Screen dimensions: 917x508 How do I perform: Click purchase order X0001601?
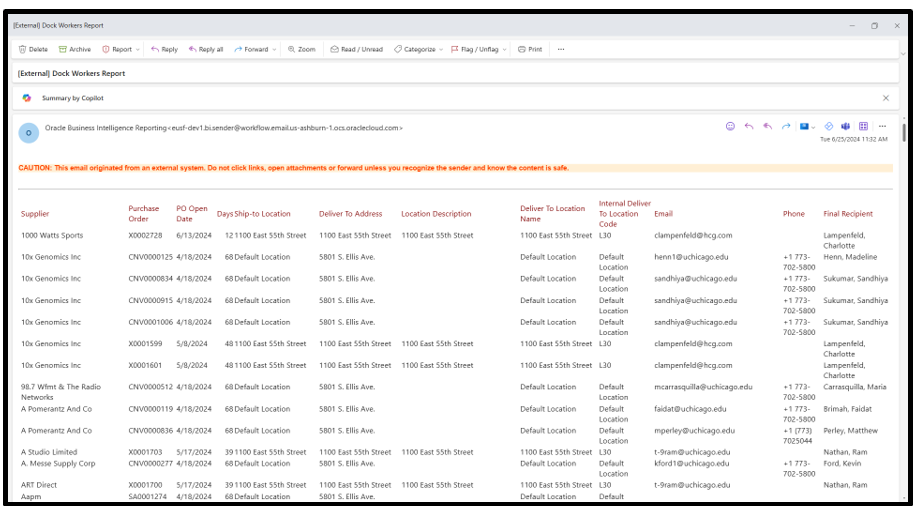(x=145, y=365)
